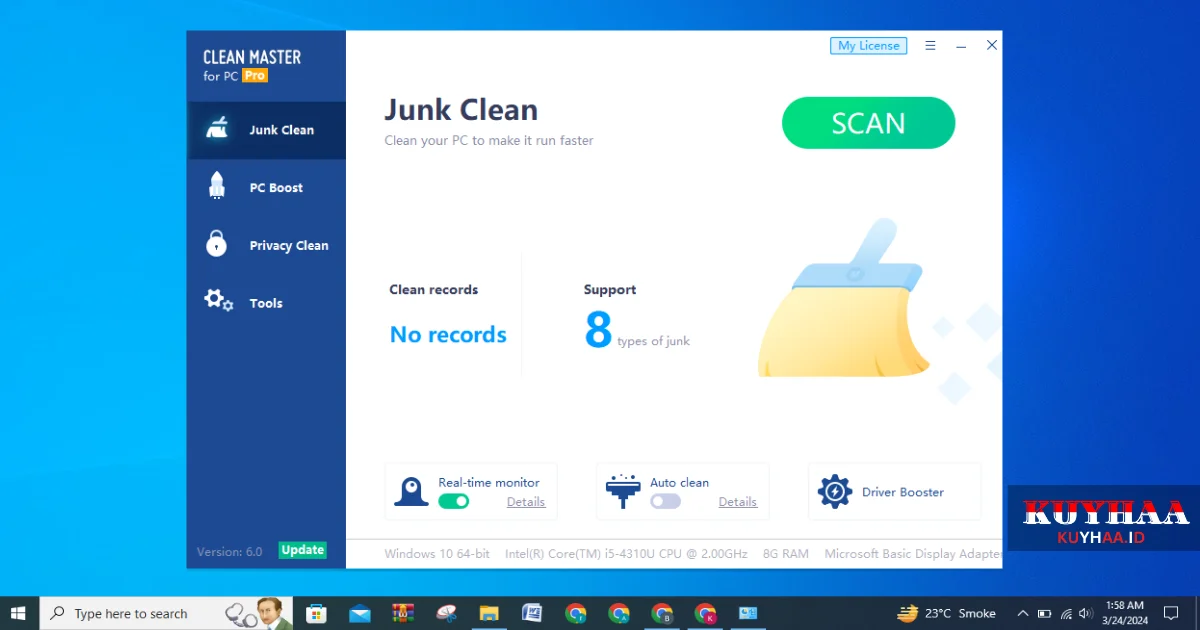Enable the Auto clean switch
The width and height of the screenshot is (1200, 630).
(x=665, y=501)
